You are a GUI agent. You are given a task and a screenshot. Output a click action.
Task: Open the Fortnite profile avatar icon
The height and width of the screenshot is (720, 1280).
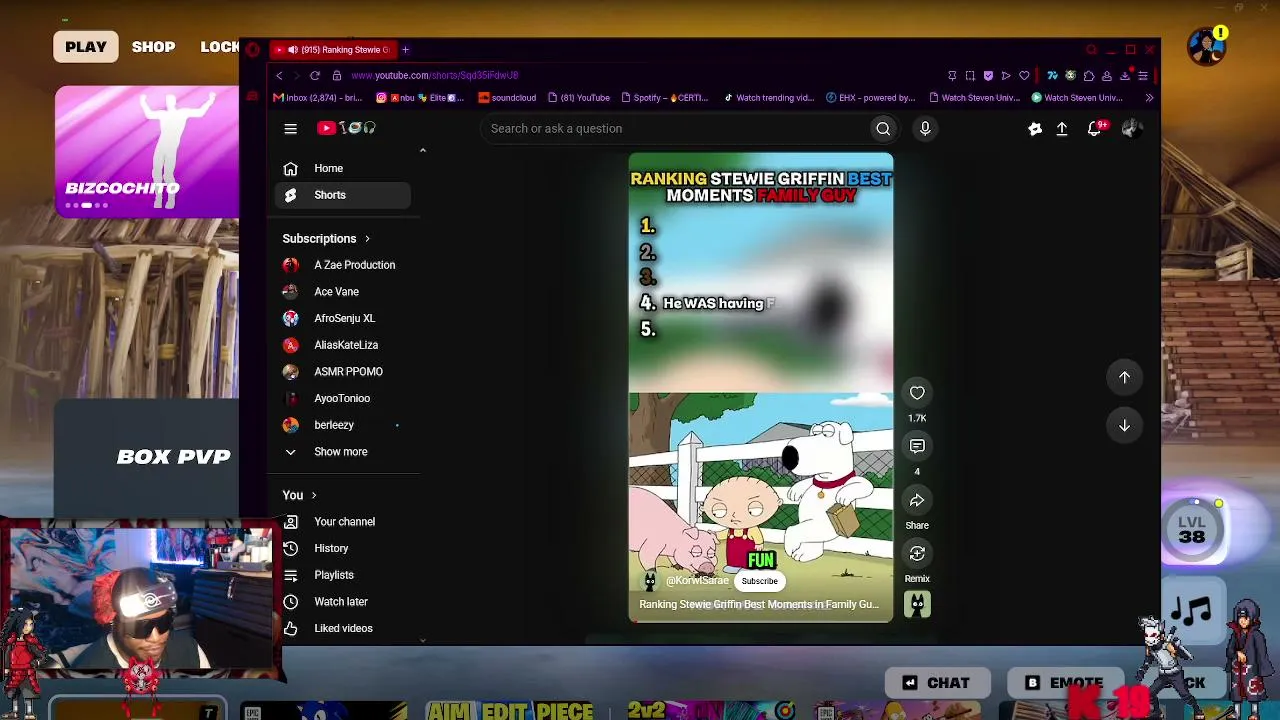1207,46
